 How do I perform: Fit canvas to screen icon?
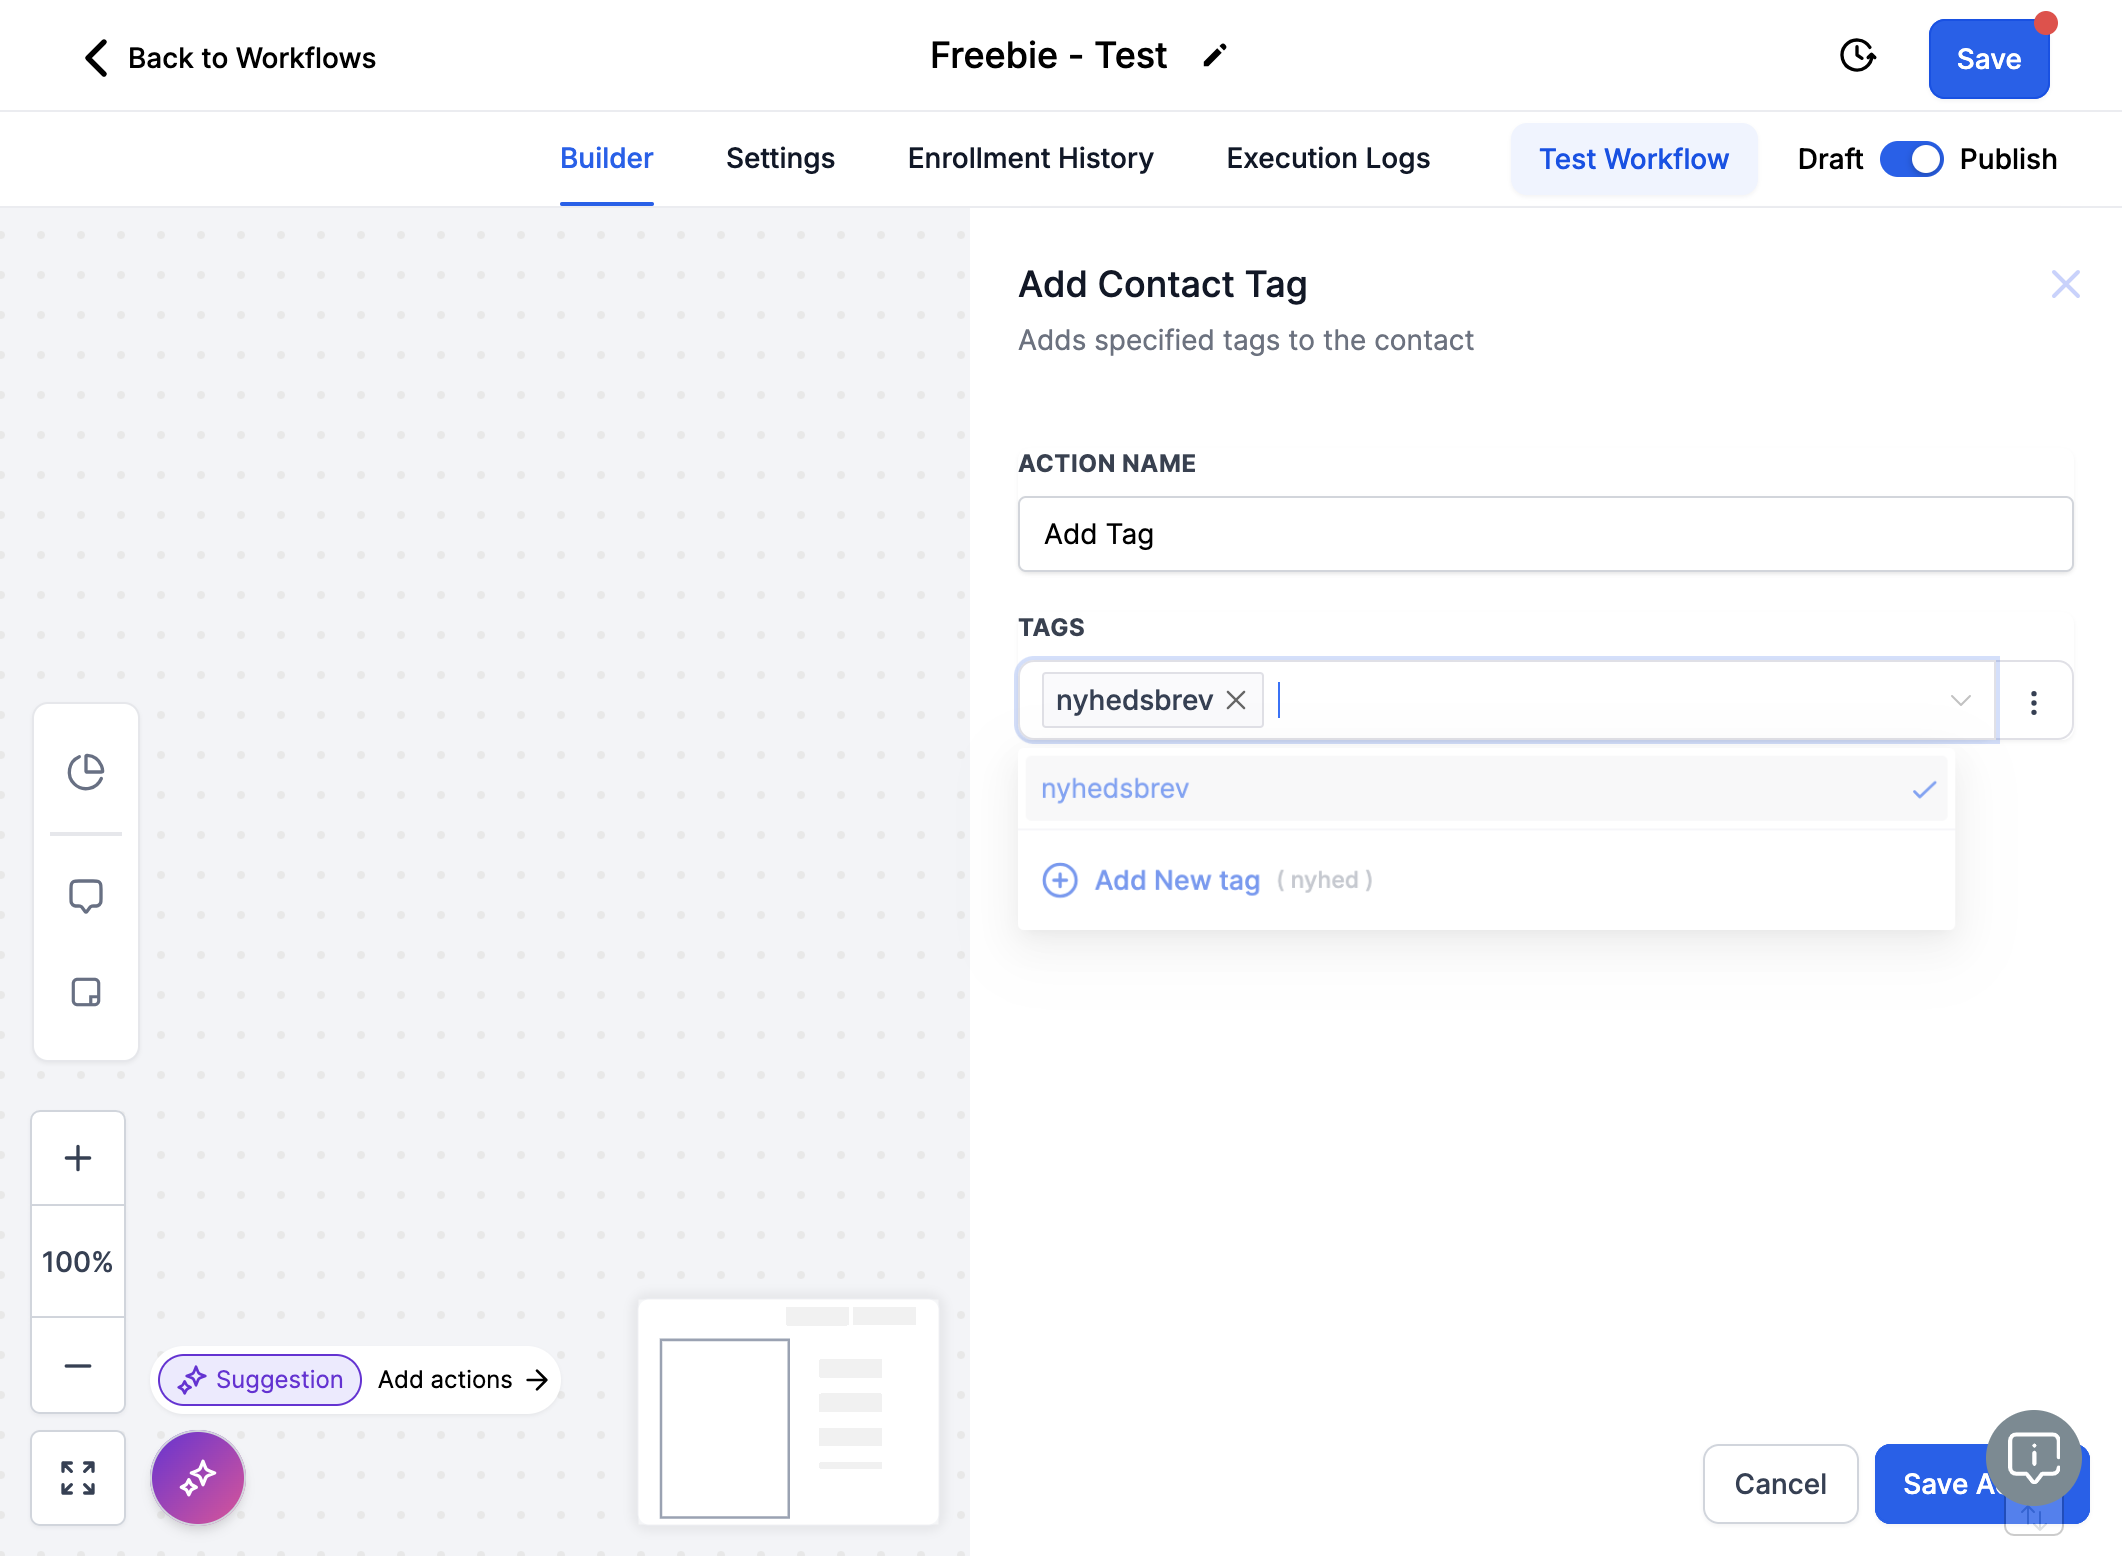pyautogui.click(x=78, y=1478)
